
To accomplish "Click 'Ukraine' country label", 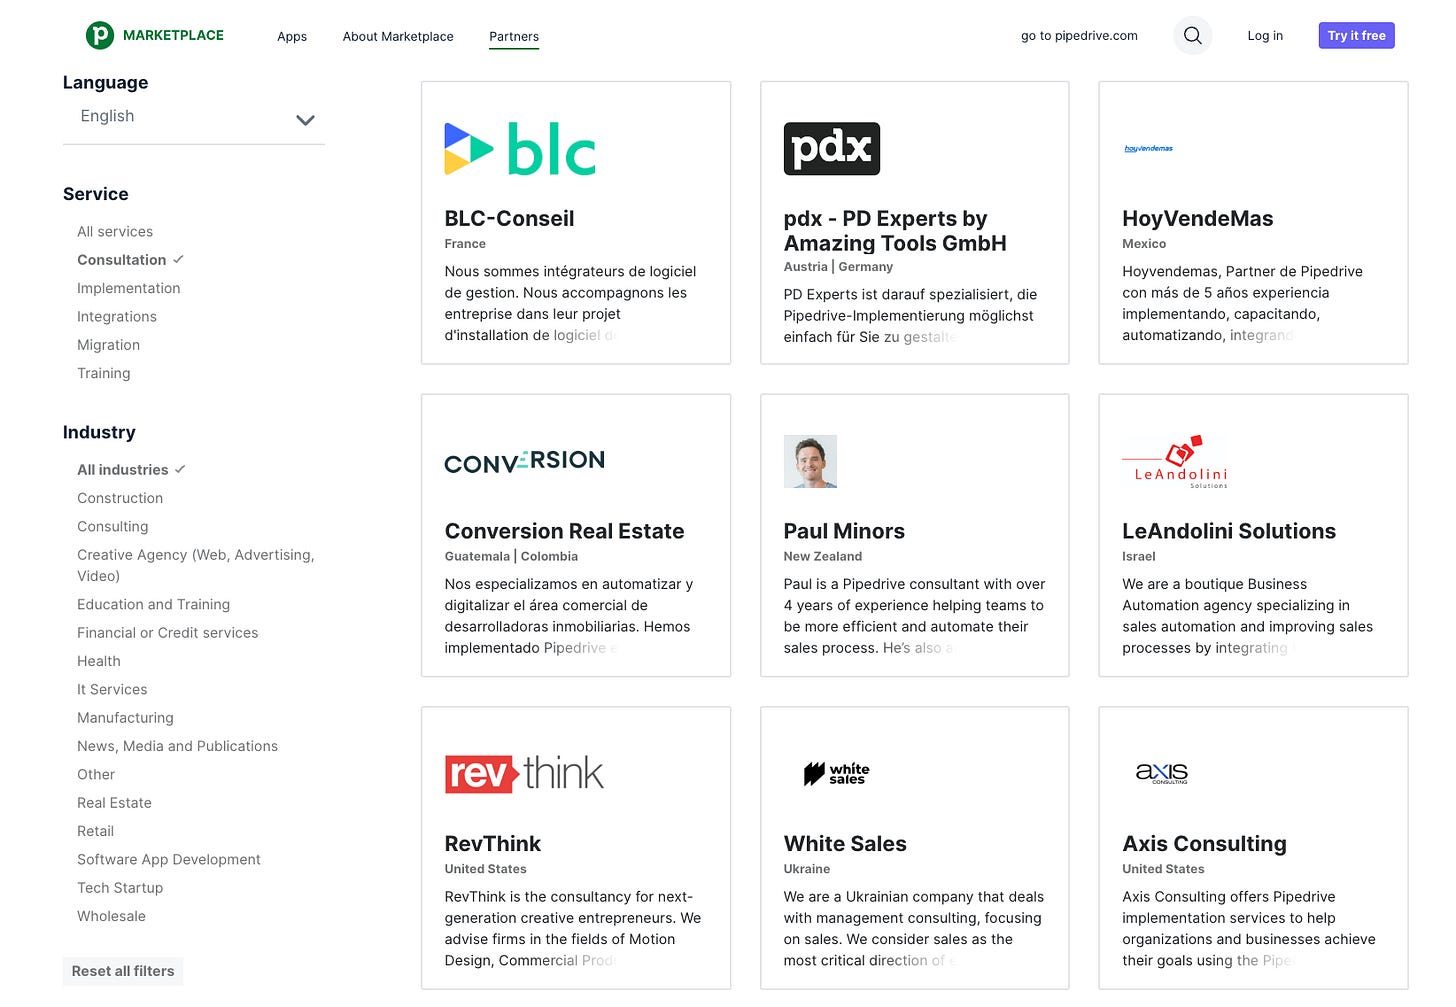I will coord(807,869).
